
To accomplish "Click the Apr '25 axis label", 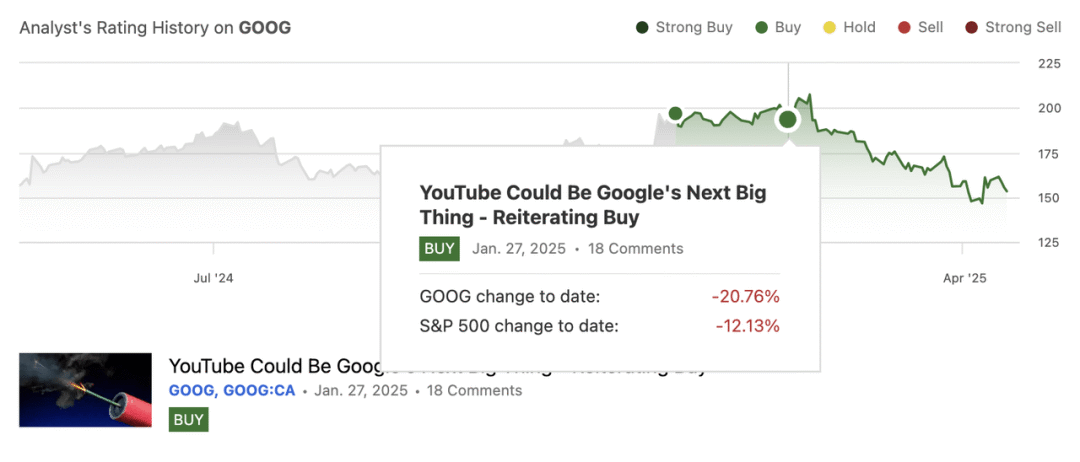I will [964, 279].
